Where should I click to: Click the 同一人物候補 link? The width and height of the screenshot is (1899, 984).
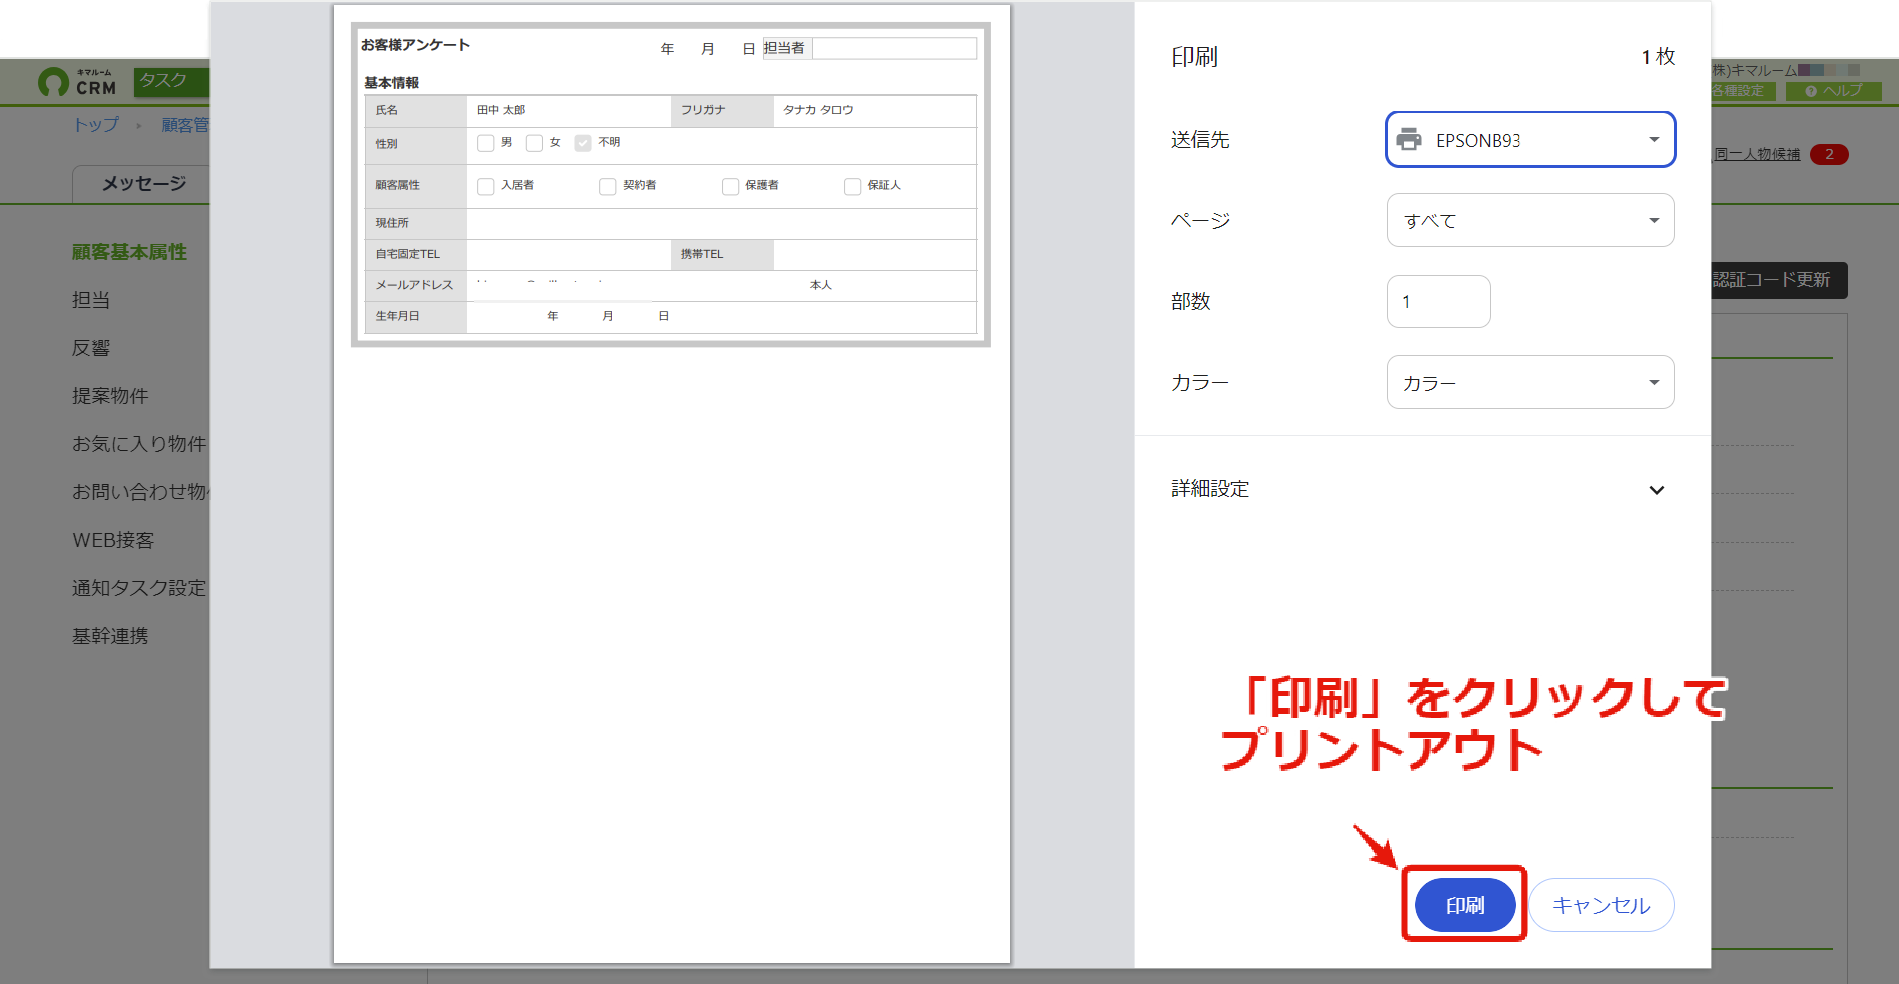[x=1757, y=154]
